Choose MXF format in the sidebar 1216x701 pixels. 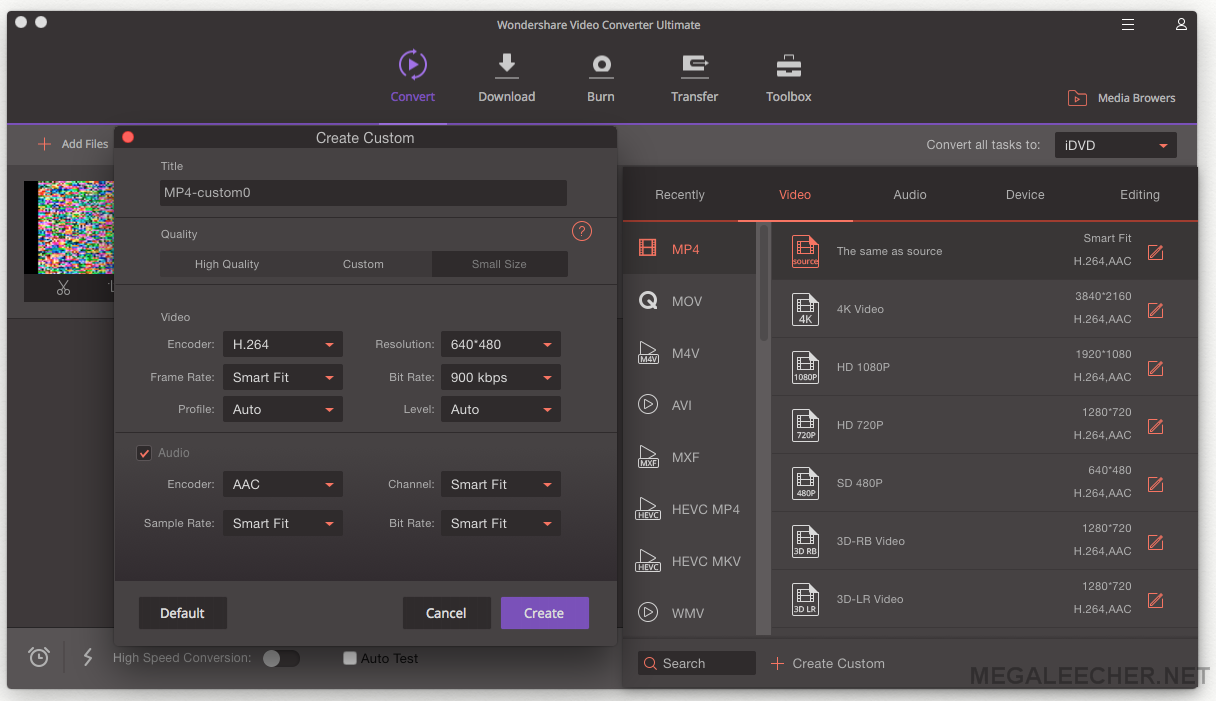(690, 457)
